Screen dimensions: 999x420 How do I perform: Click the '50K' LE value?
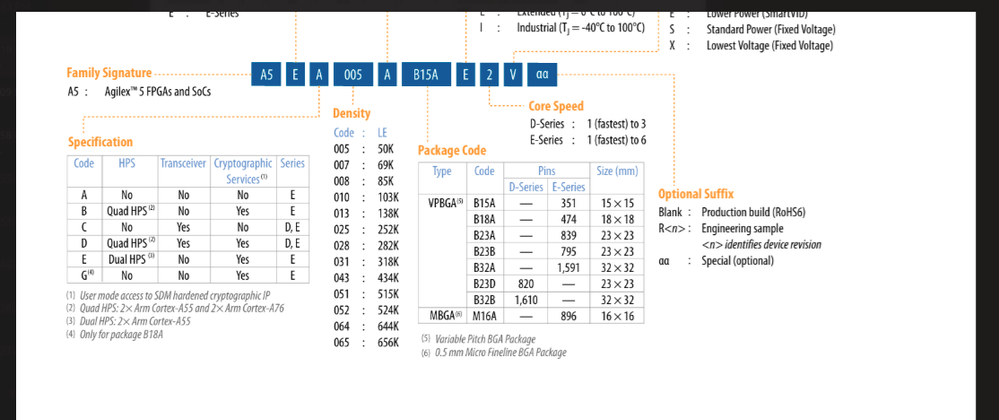pos(384,148)
